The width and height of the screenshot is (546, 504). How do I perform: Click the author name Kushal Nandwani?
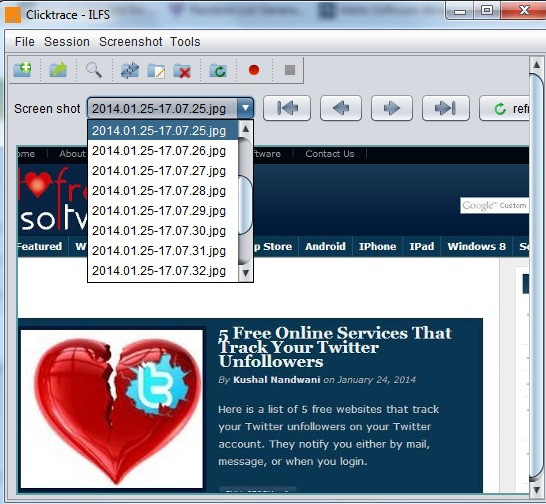click(276, 380)
